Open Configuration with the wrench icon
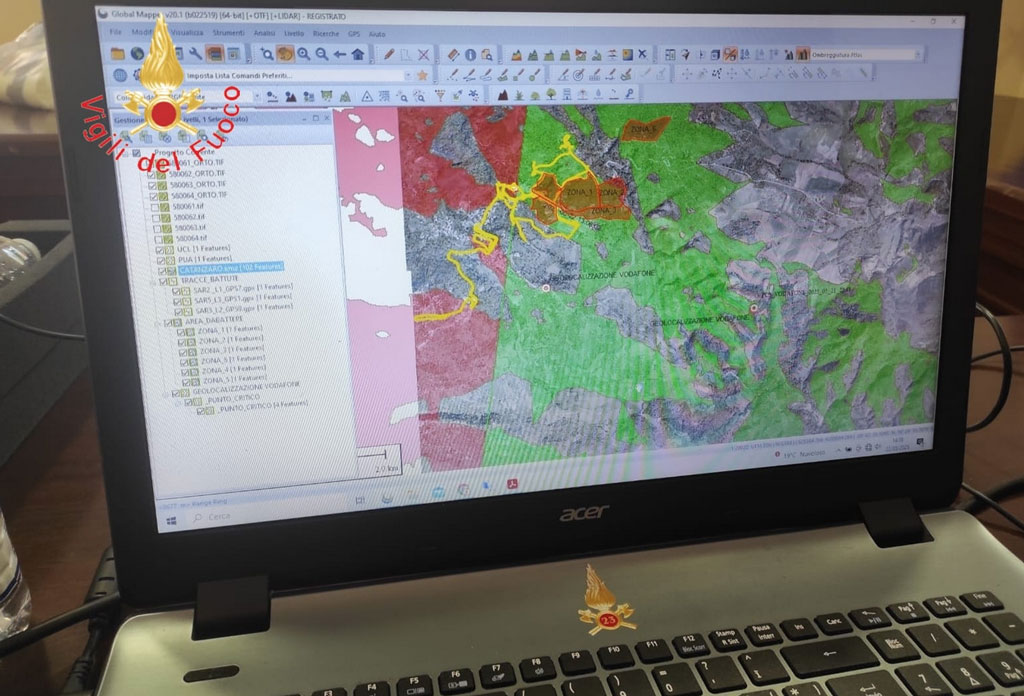Viewport: 1024px width, 696px height. (195, 54)
